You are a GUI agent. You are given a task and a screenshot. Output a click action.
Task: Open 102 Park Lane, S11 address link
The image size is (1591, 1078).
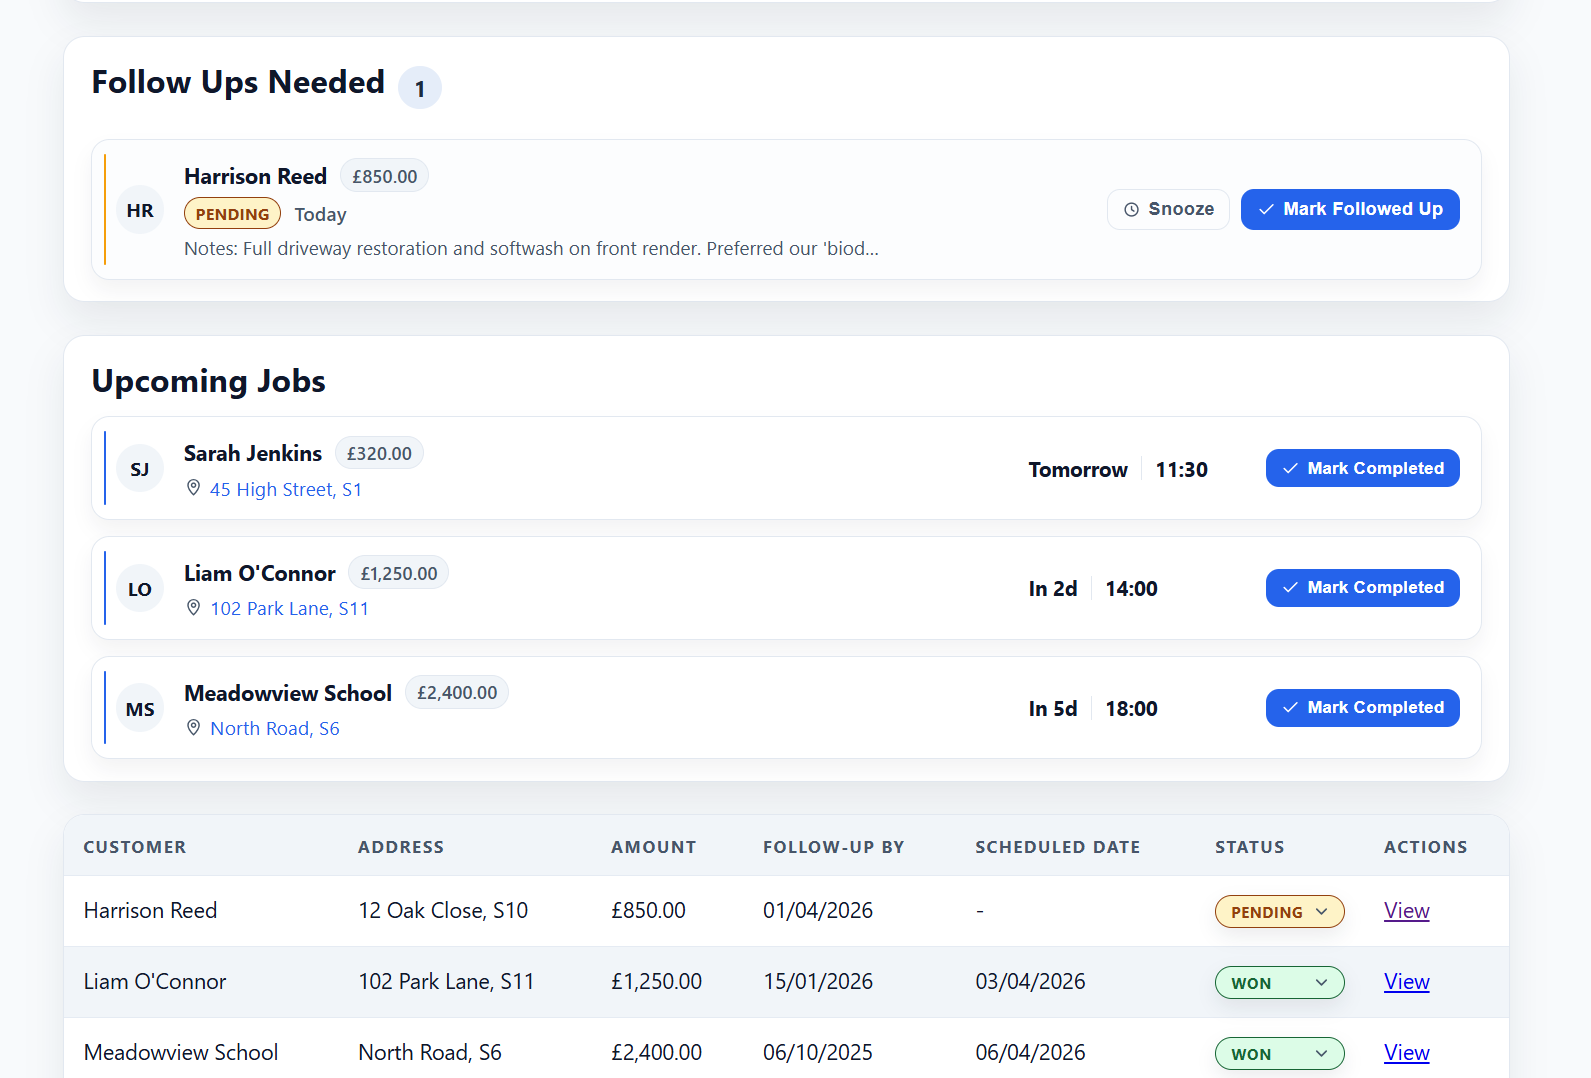point(289,608)
